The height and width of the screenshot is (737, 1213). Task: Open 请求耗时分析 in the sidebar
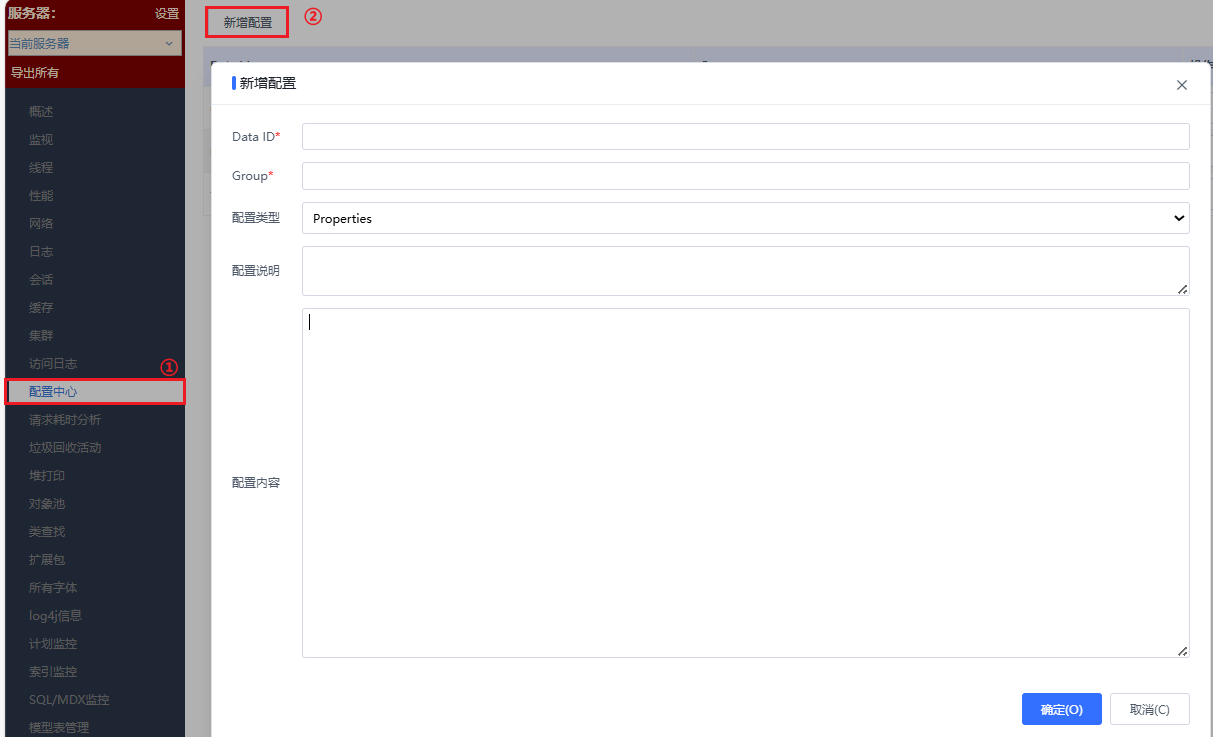[x=65, y=420]
